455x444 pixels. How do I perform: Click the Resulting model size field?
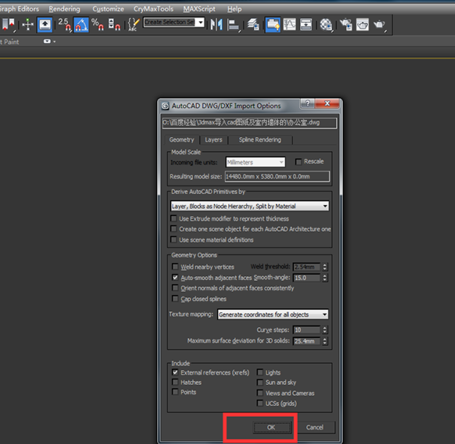coord(277,176)
